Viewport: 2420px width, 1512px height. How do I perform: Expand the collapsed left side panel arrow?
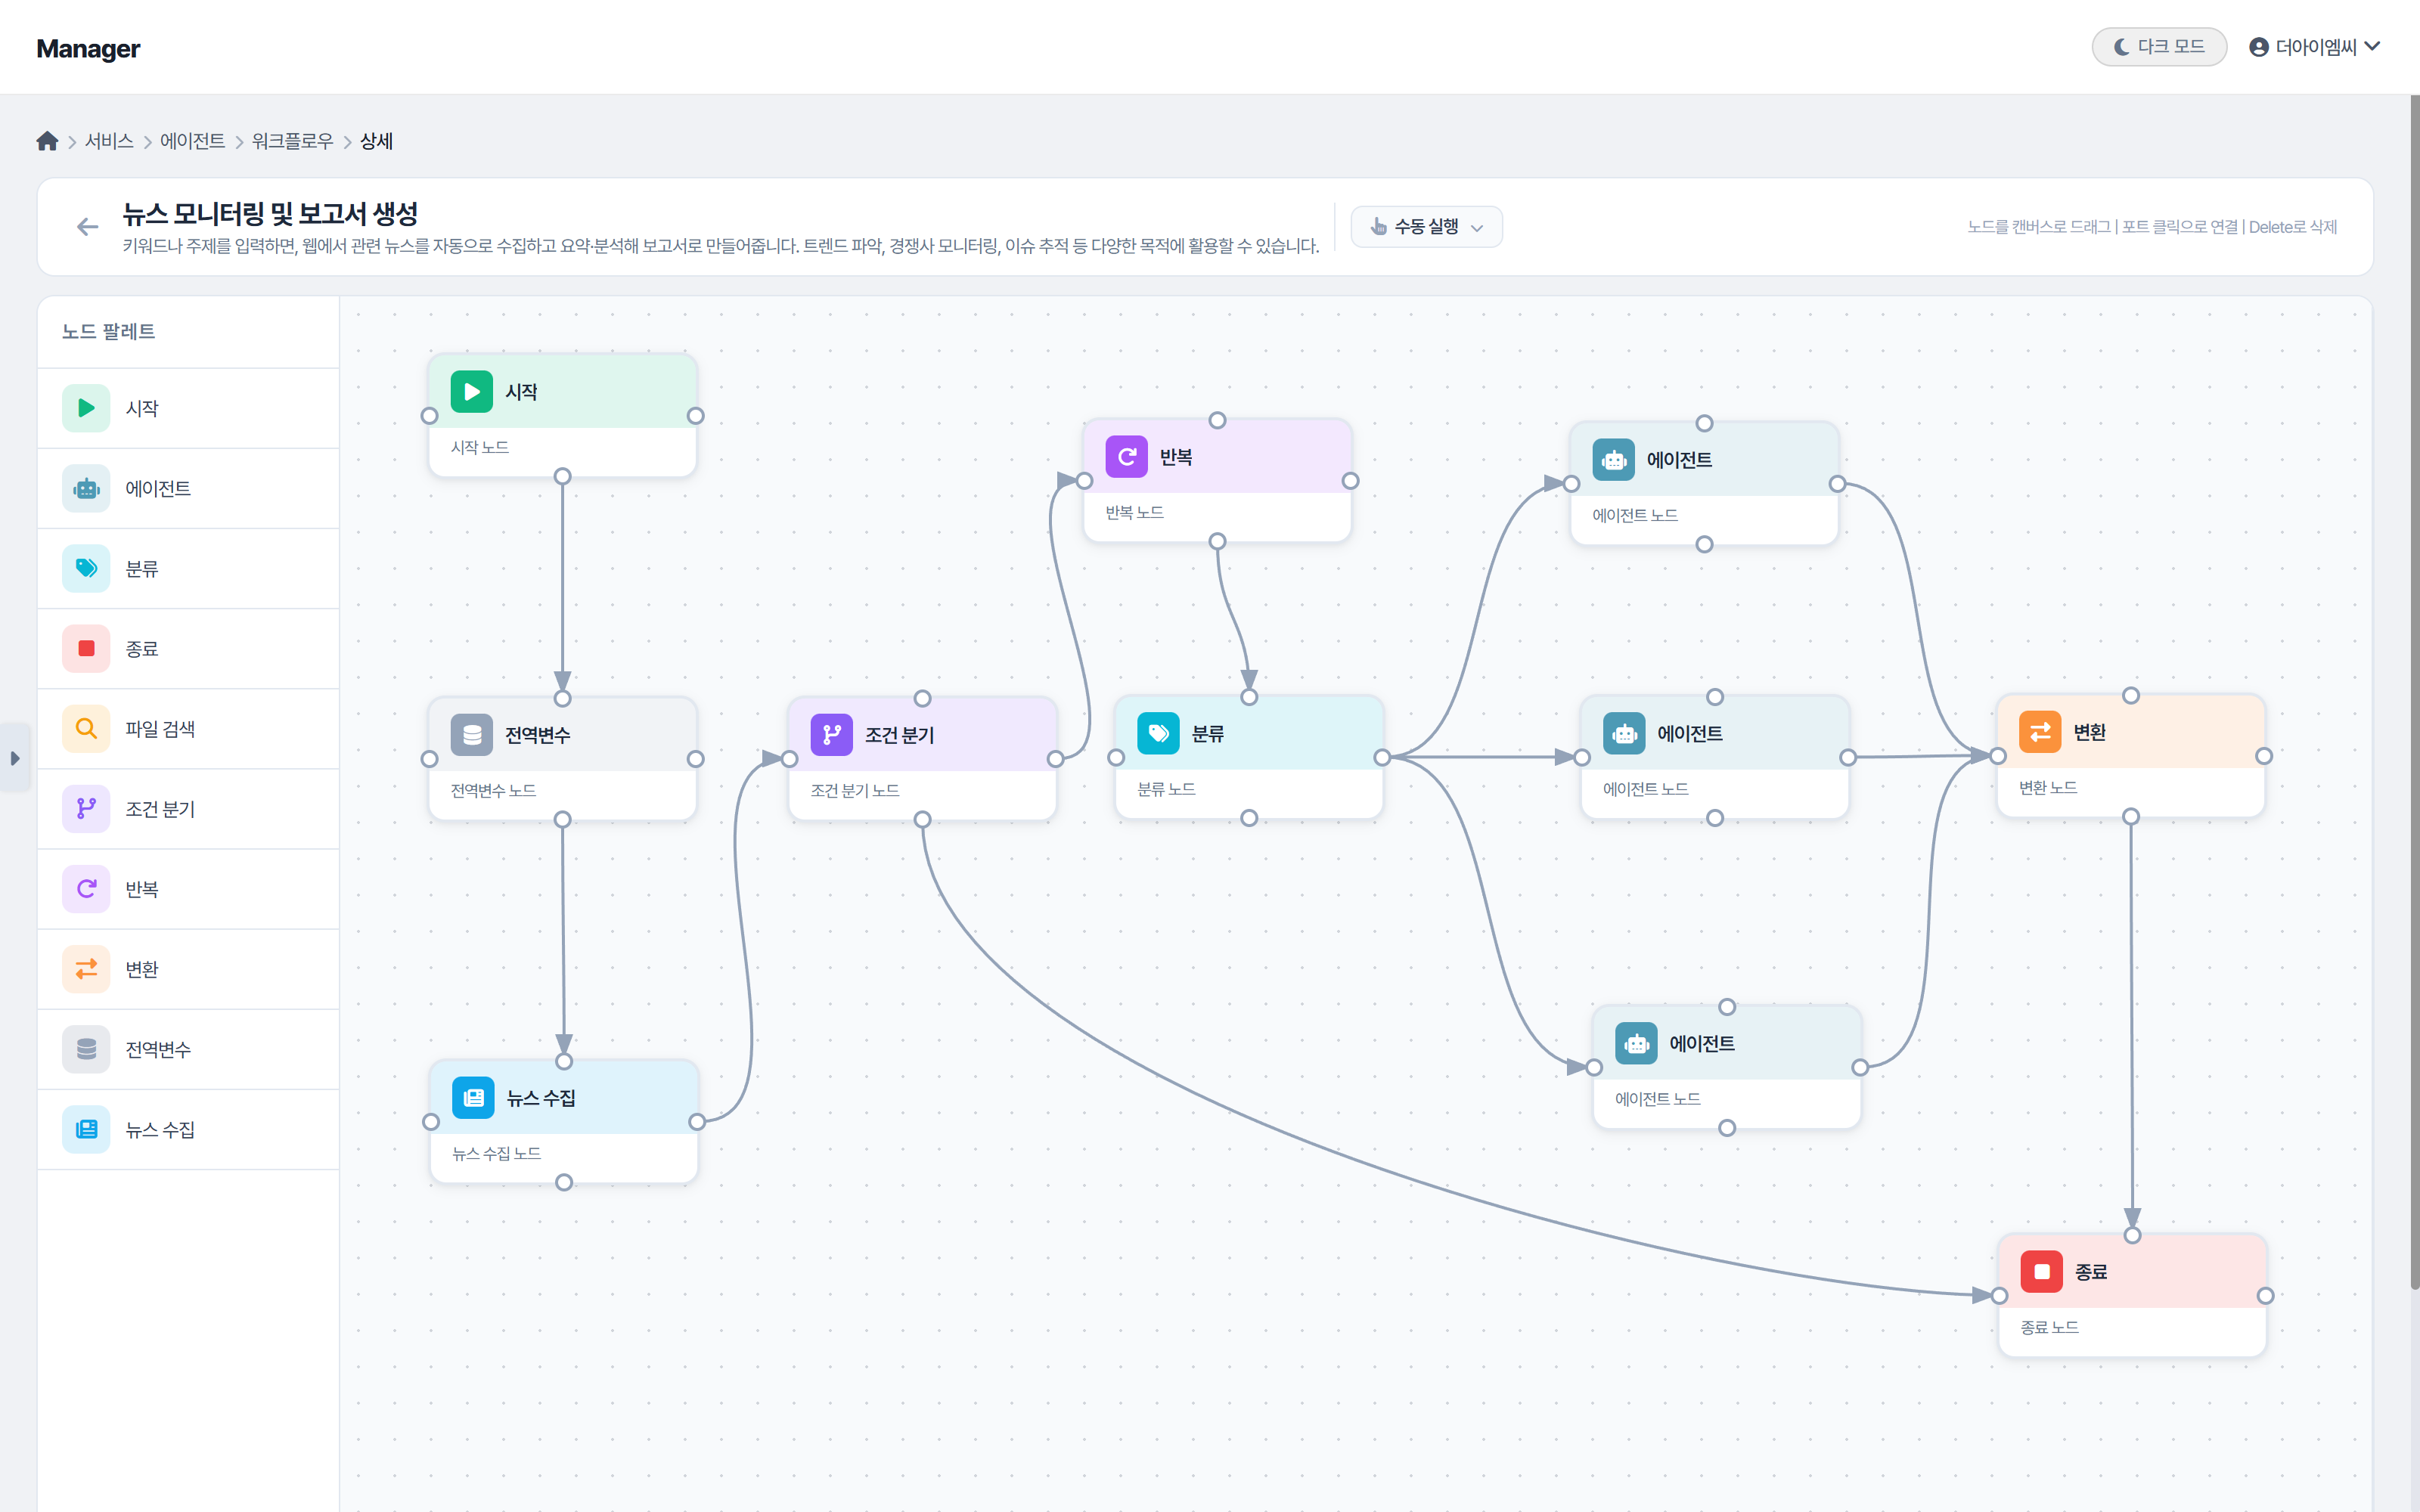[x=14, y=758]
